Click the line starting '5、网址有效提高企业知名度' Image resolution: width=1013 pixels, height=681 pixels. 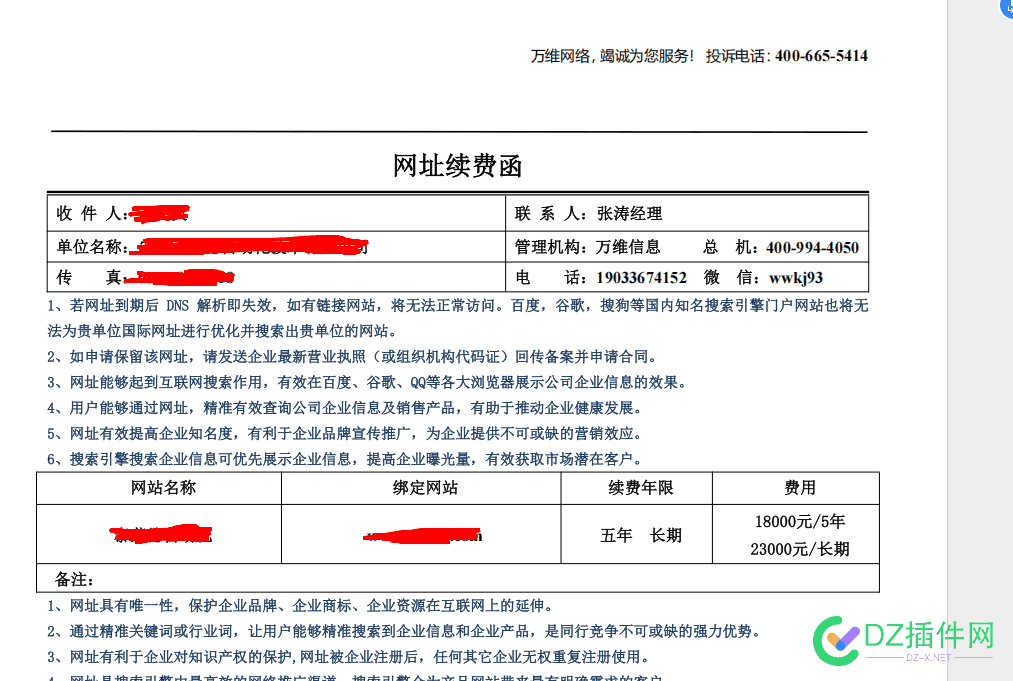(346, 434)
